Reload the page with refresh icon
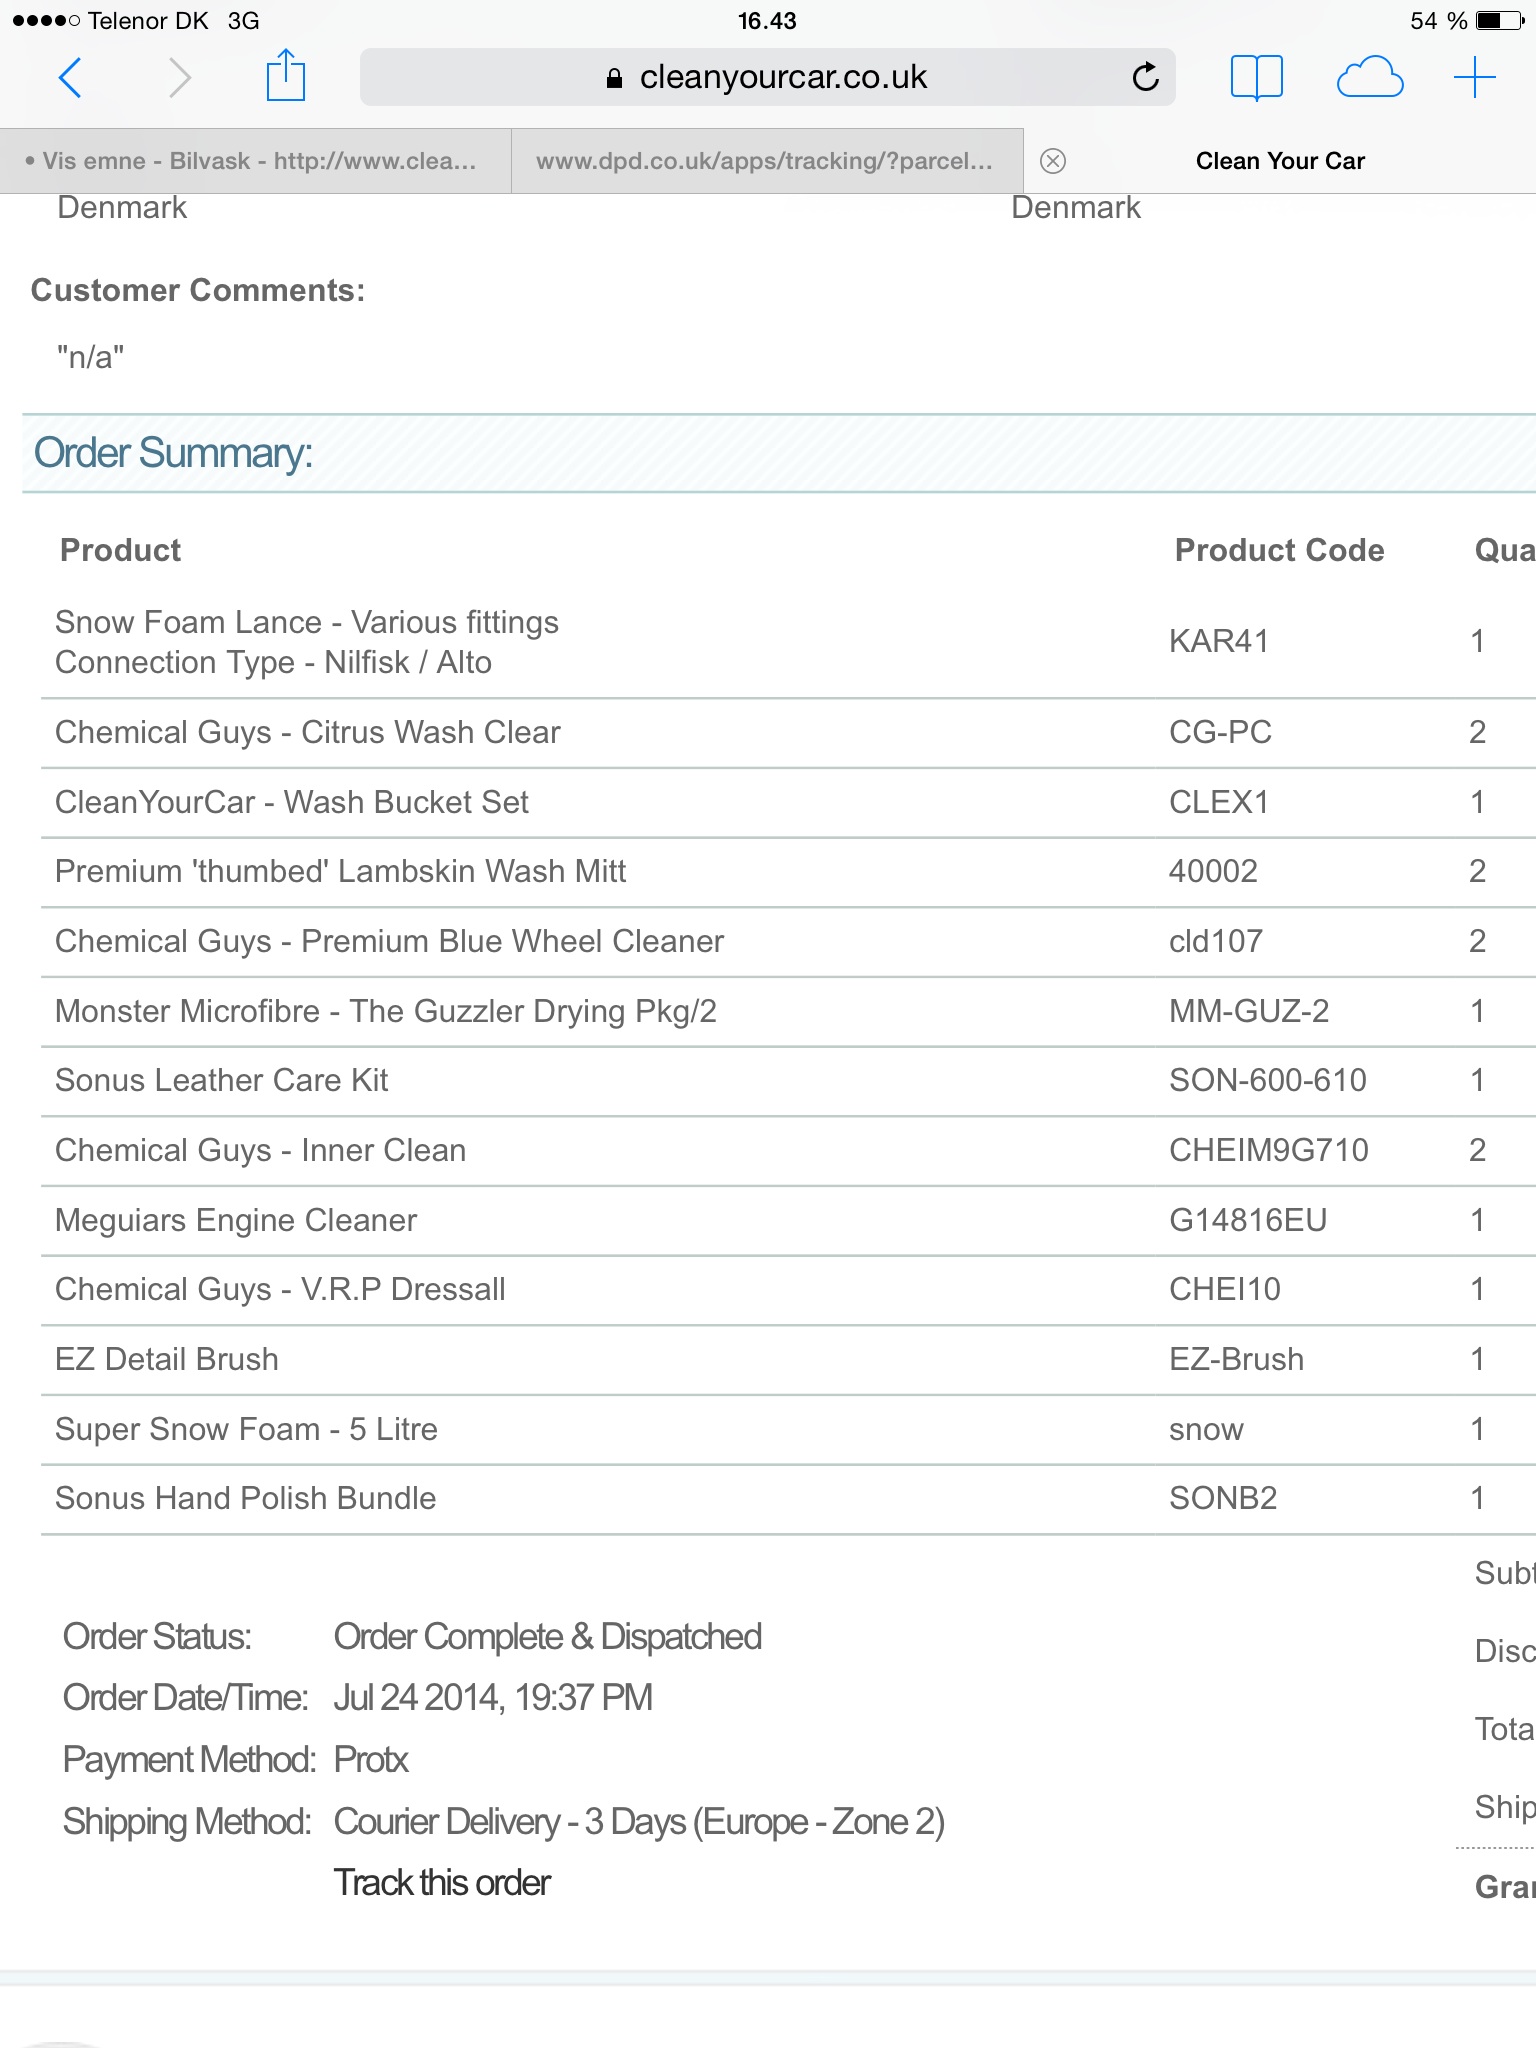1536x2048 pixels. click(x=1145, y=77)
